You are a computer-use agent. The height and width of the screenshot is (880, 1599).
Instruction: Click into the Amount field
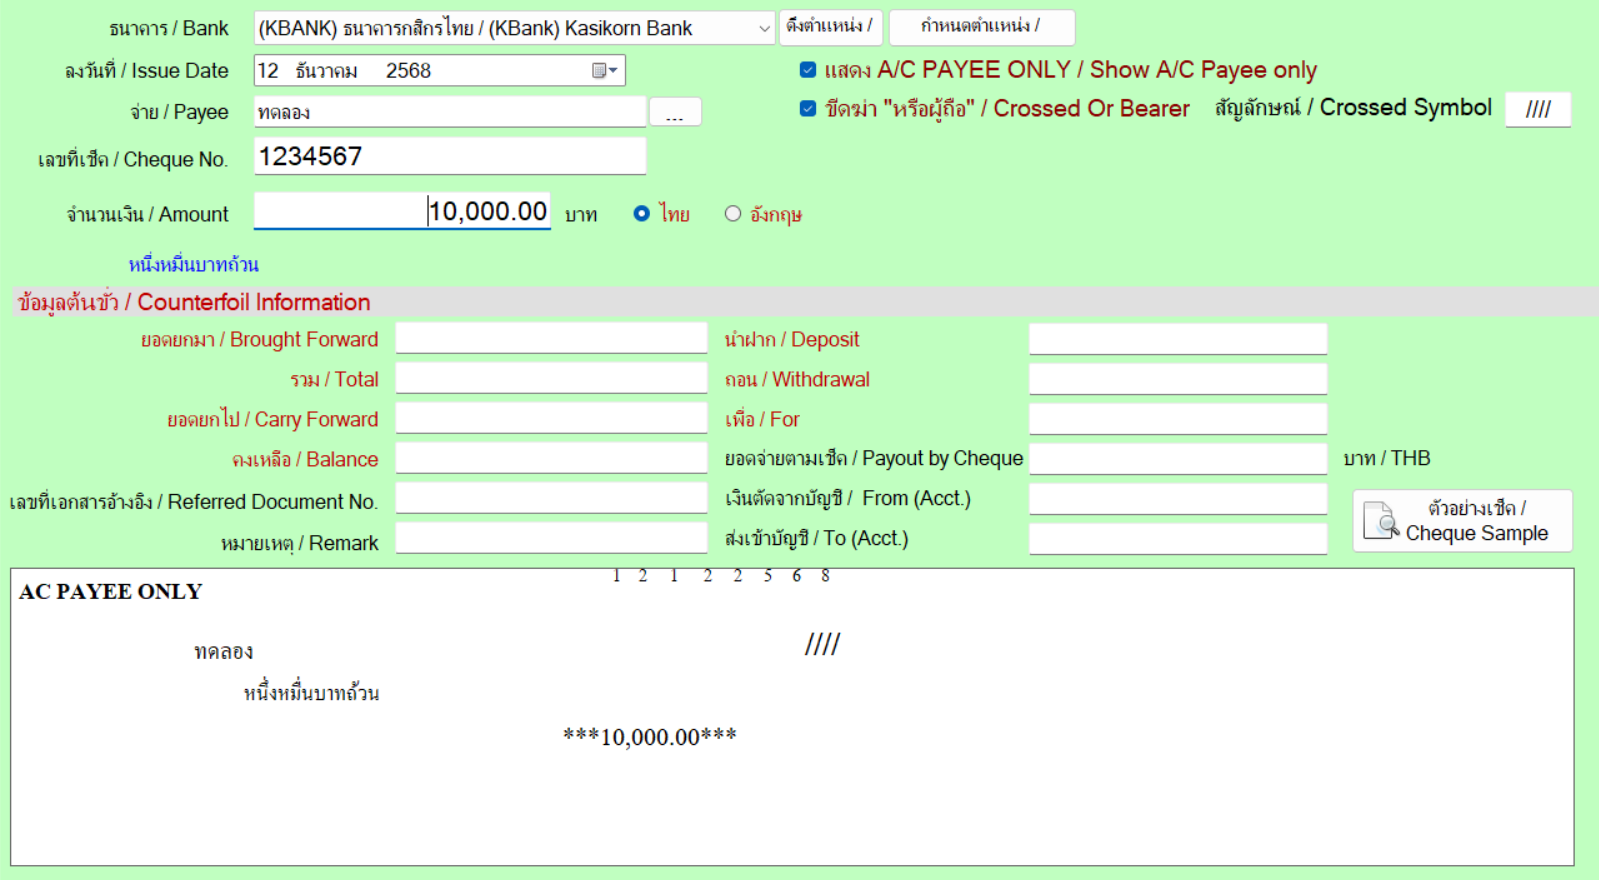click(x=402, y=212)
